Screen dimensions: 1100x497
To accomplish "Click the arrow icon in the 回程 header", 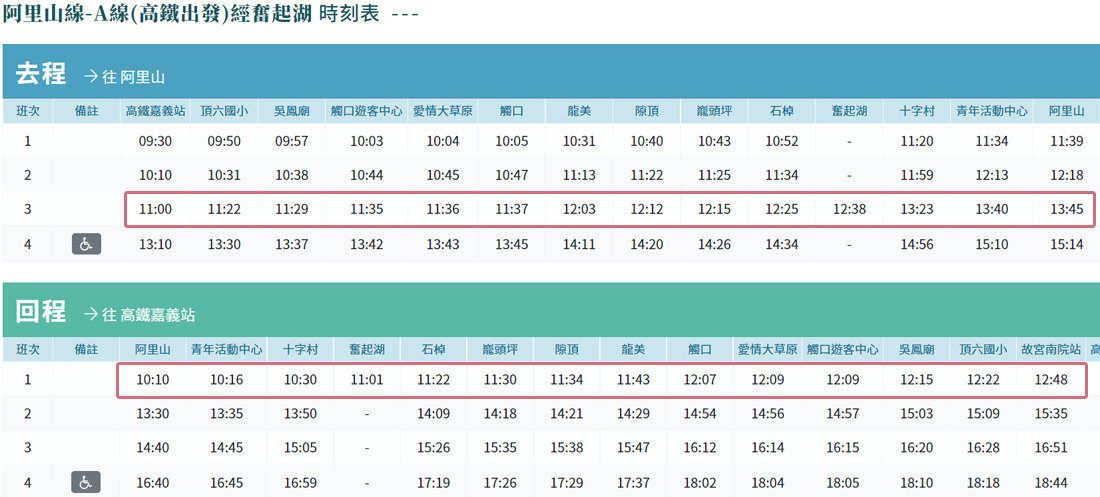I will (91, 314).
